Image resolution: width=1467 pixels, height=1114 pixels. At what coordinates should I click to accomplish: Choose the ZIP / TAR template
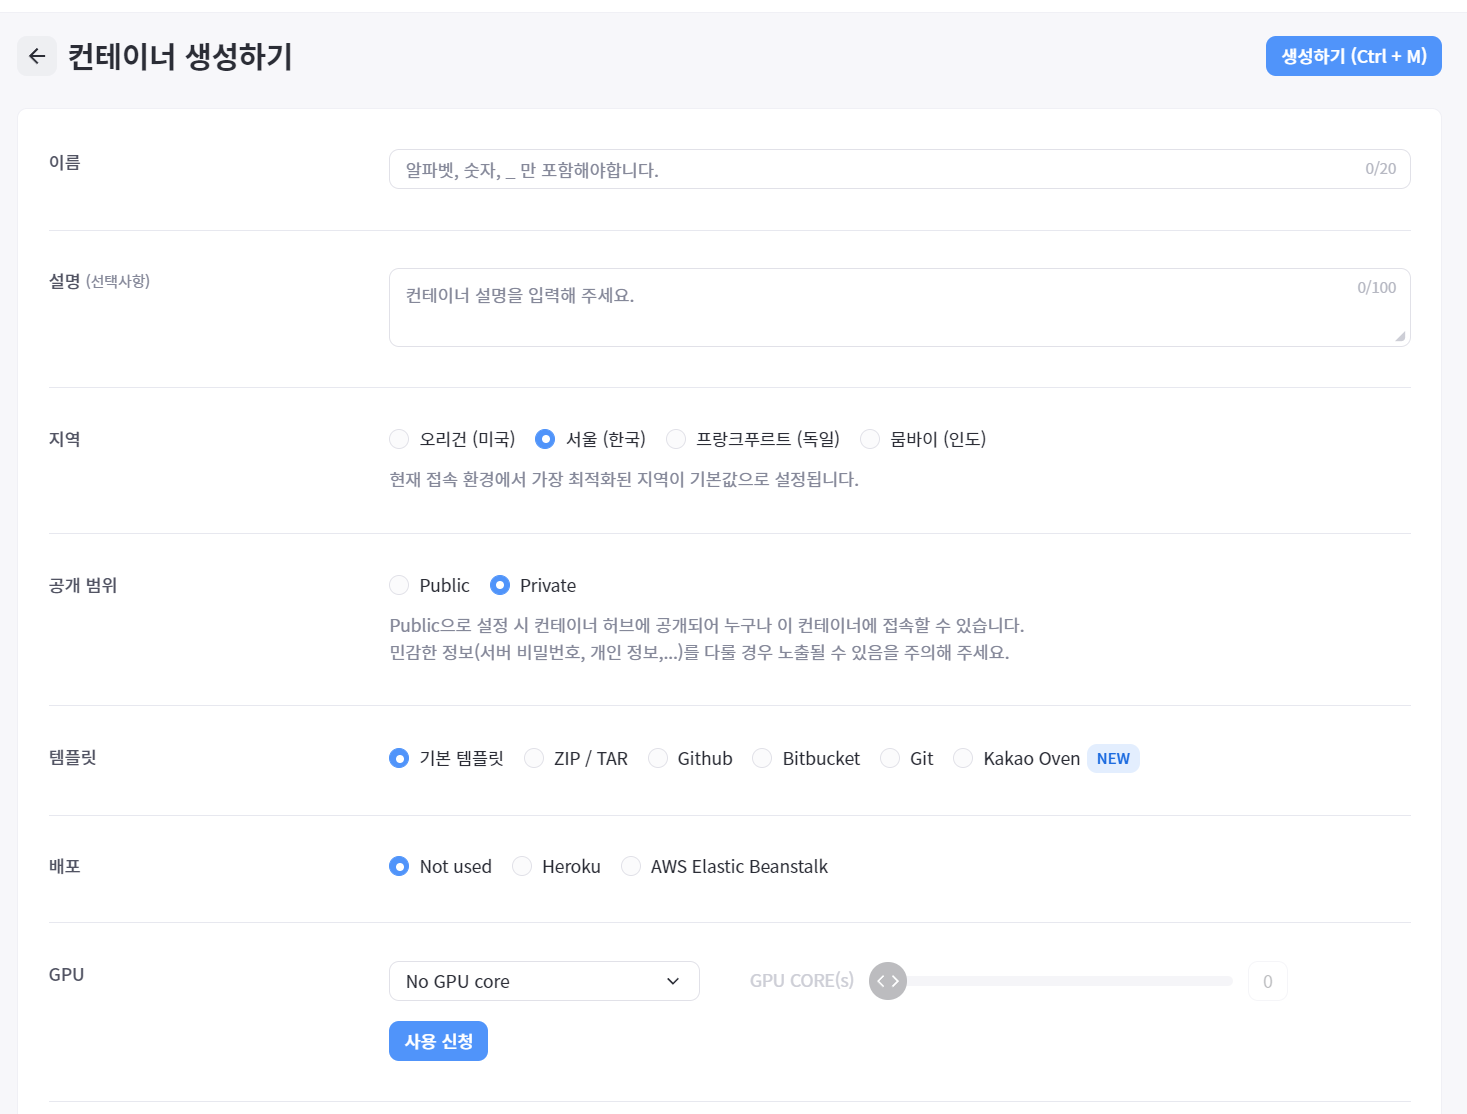pyautogui.click(x=533, y=758)
